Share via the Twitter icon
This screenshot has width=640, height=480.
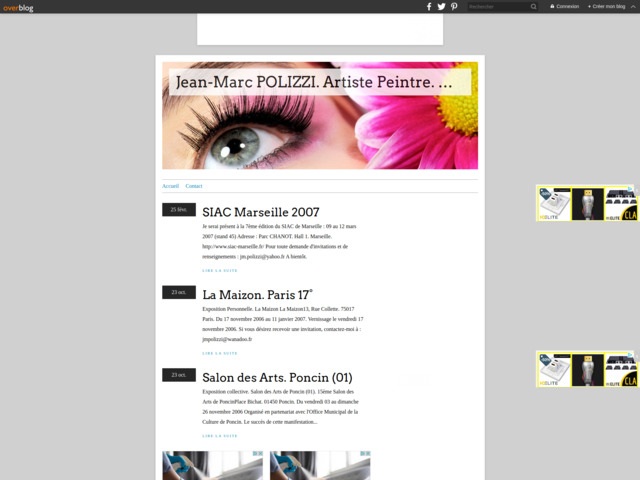pyautogui.click(x=441, y=7)
